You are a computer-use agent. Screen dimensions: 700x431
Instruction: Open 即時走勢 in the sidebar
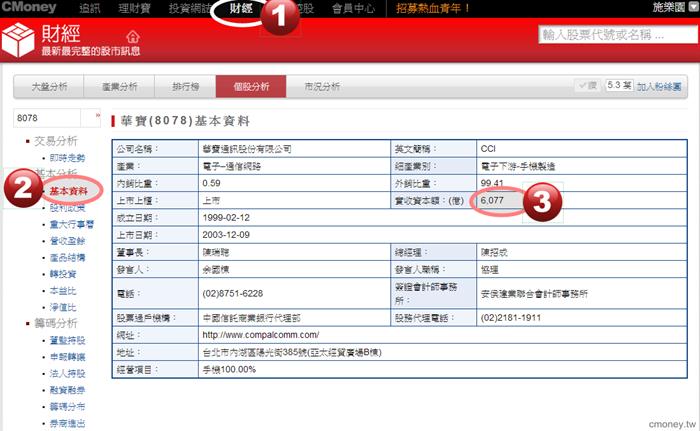tap(67, 158)
